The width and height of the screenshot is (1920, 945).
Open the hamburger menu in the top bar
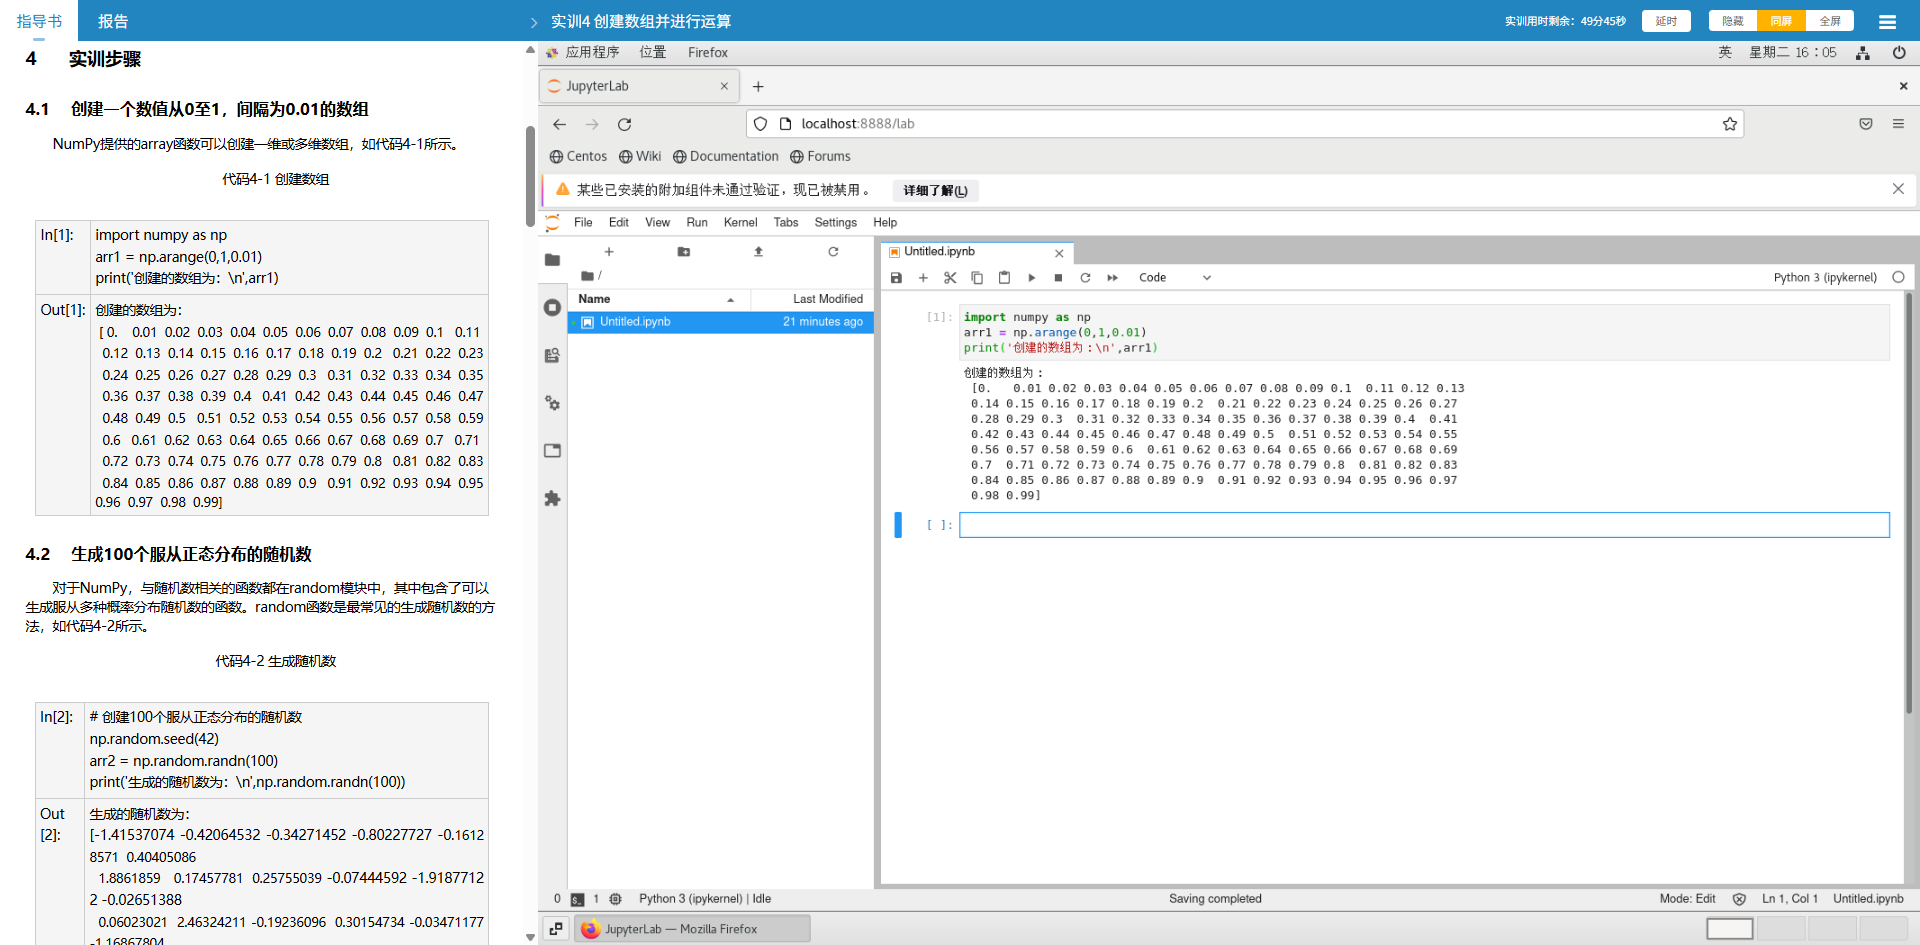tap(1887, 22)
